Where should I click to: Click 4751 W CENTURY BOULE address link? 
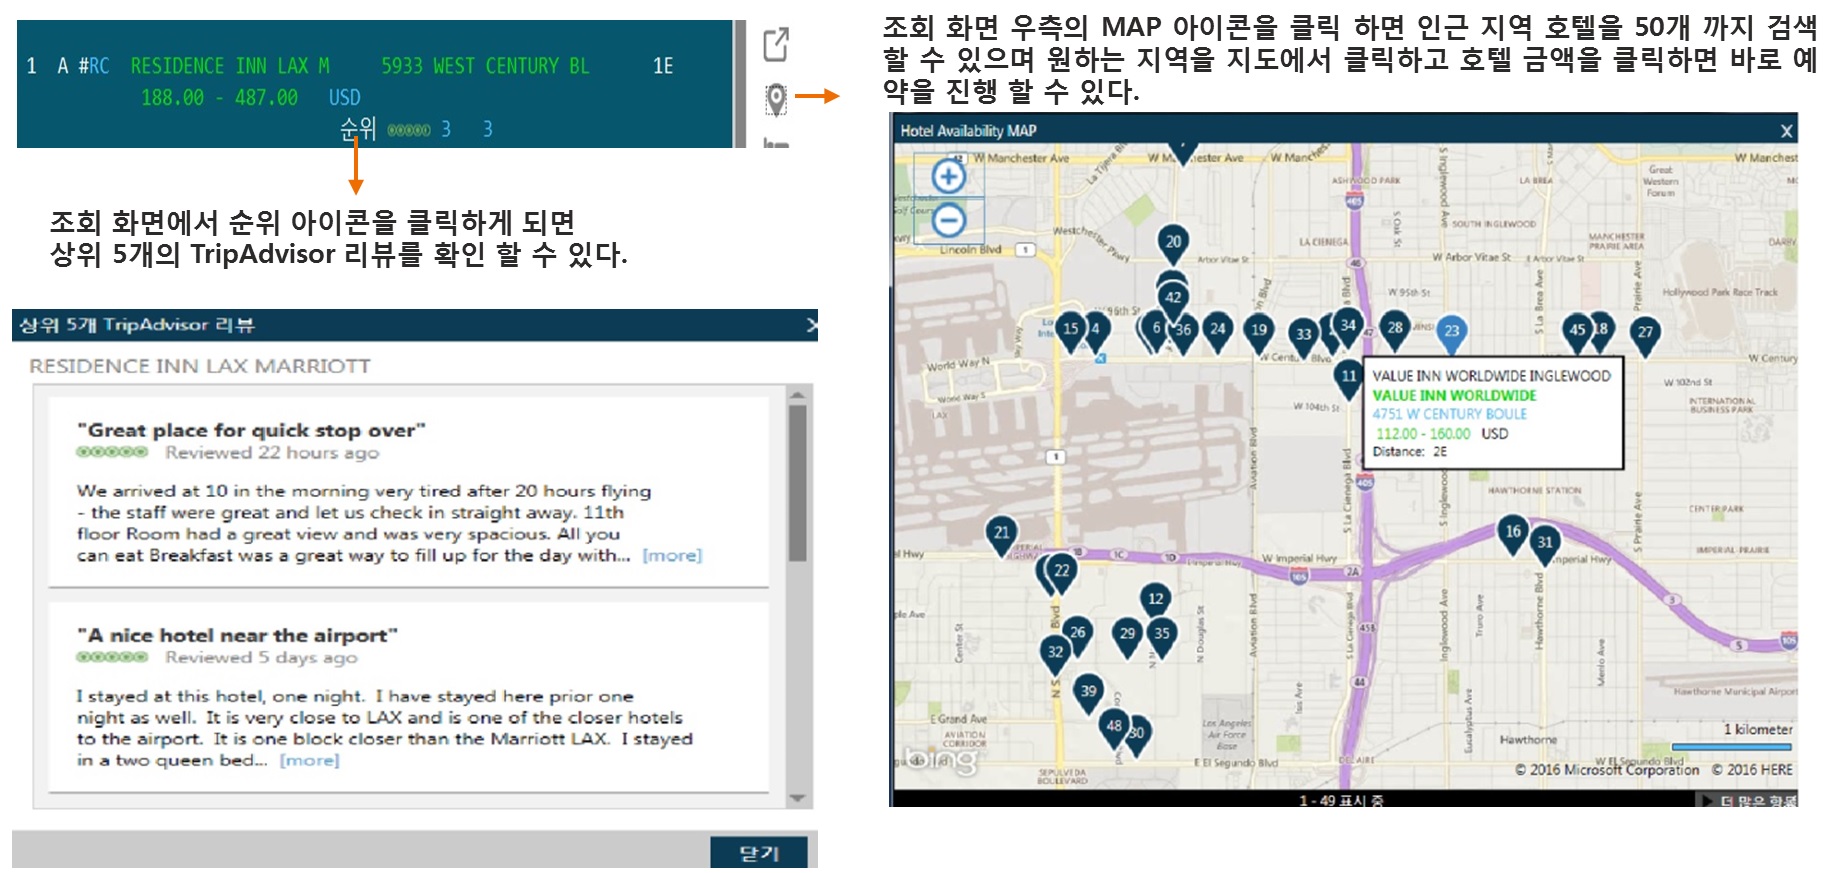[1450, 414]
